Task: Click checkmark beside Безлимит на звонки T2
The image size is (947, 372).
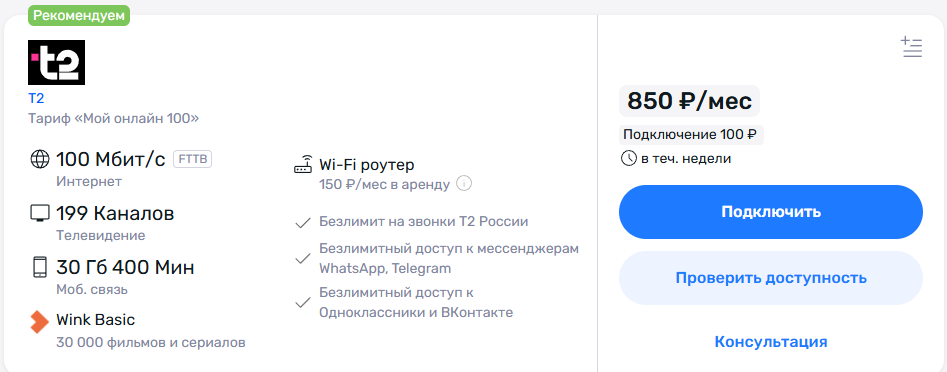Action: (303, 223)
